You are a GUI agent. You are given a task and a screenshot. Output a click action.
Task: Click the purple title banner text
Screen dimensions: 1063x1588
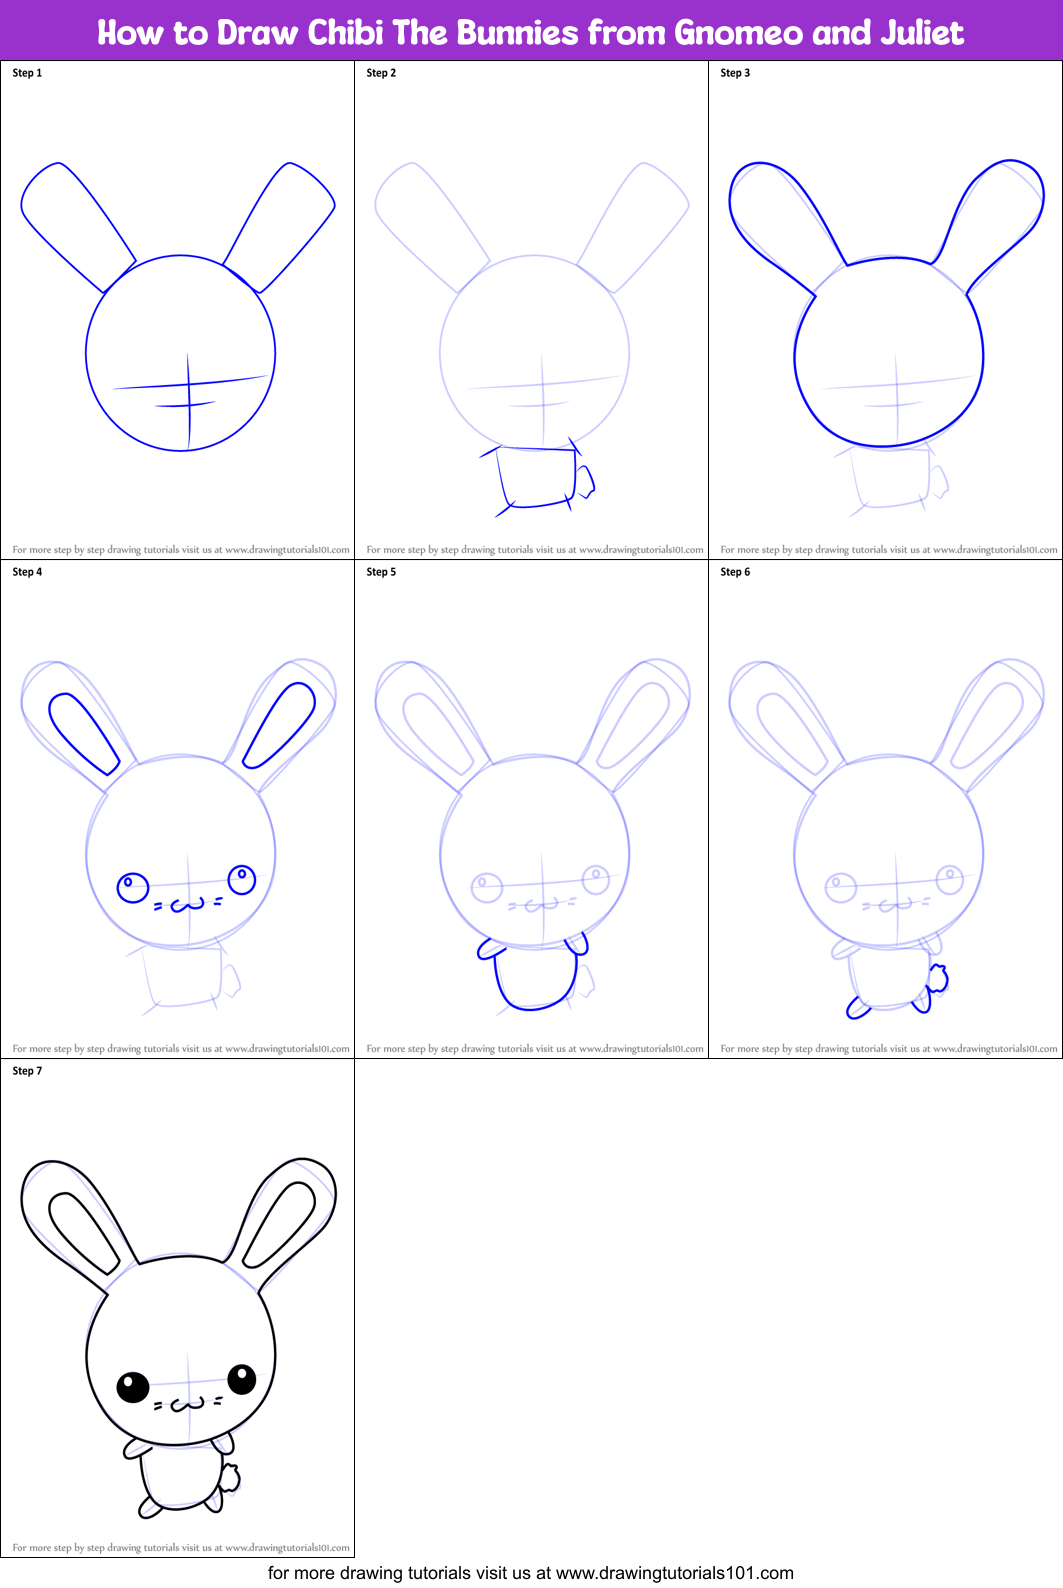click(531, 33)
